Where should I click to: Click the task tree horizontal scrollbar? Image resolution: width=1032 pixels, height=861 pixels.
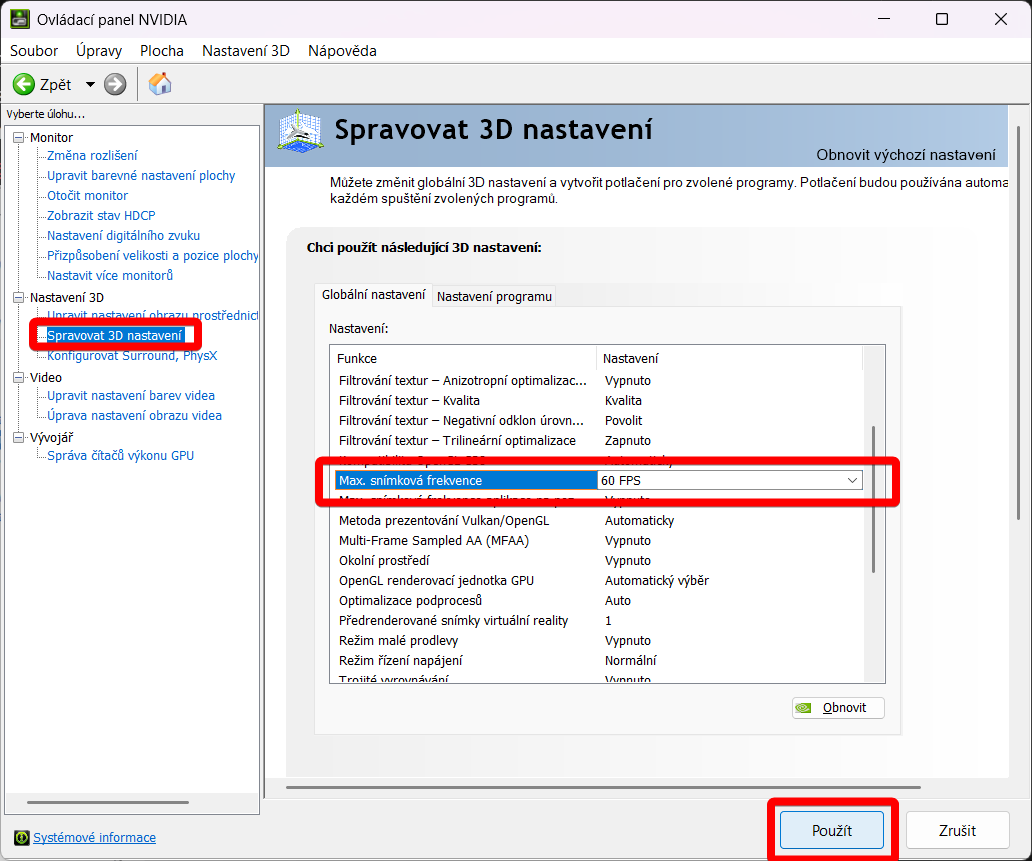click(108, 802)
